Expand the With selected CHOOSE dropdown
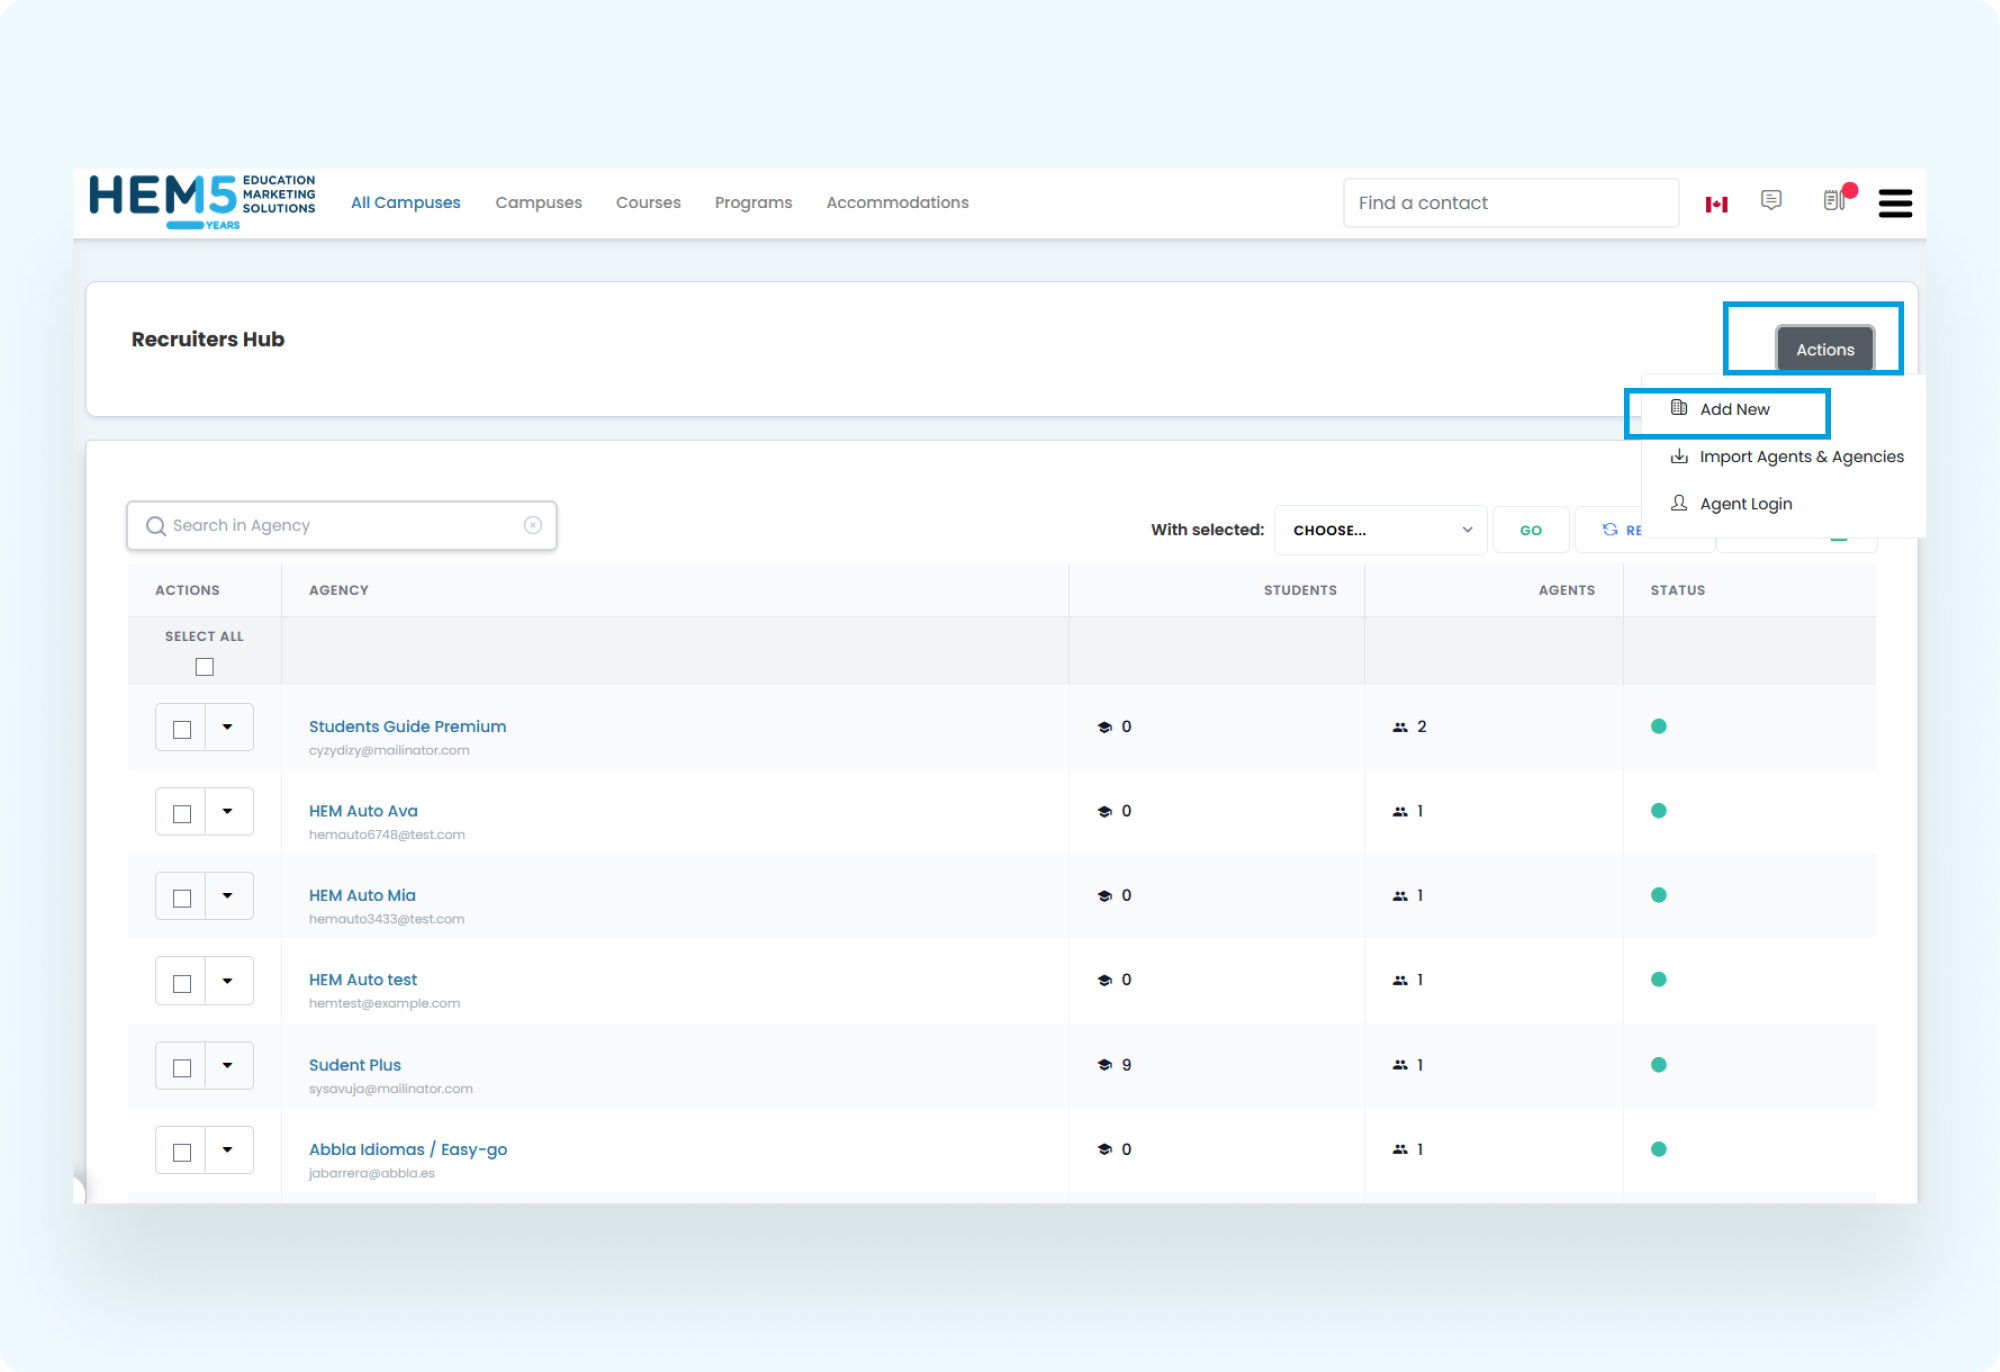The width and height of the screenshot is (2000, 1372). click(1380, 530)
